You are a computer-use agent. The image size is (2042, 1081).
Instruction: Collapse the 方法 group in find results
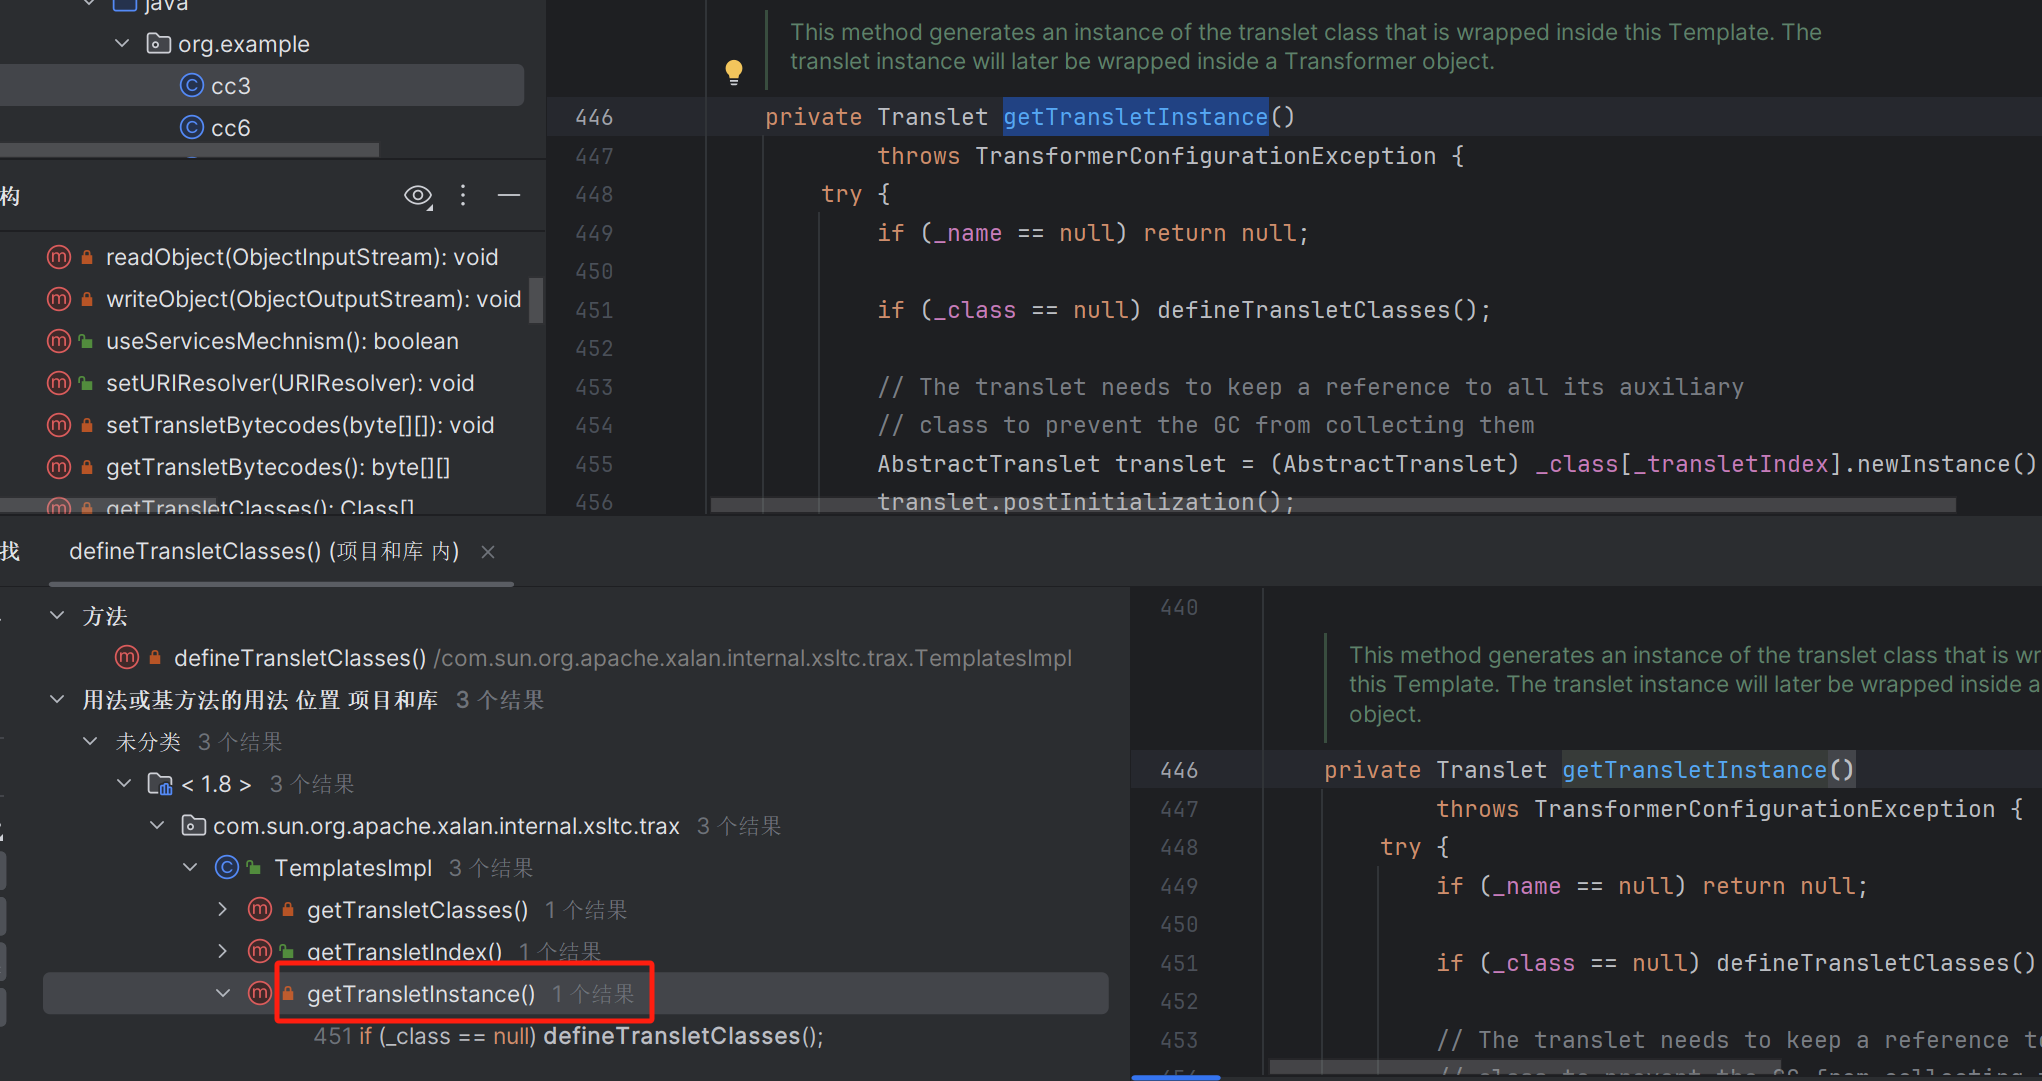click(57, 616)
